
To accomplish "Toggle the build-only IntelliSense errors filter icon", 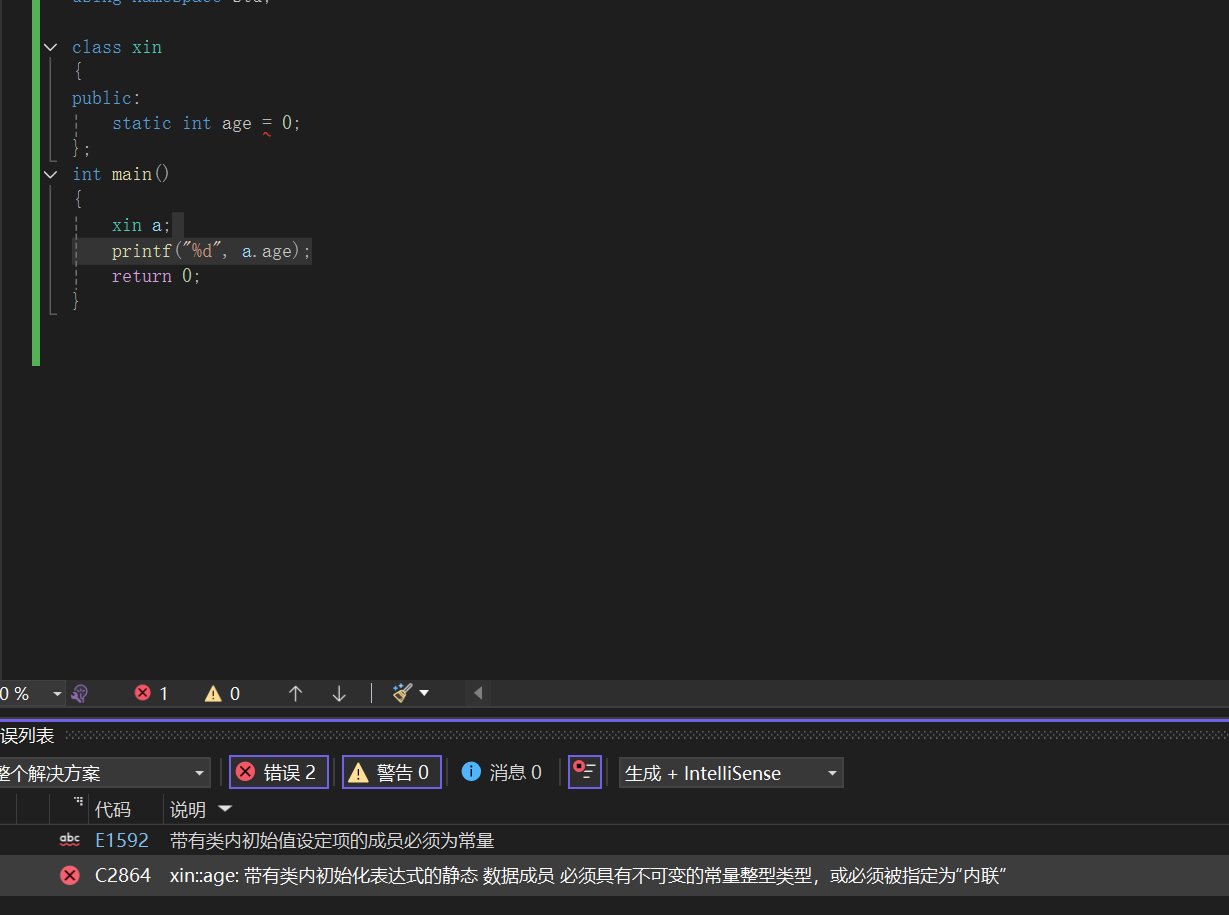I will point(585,771).
